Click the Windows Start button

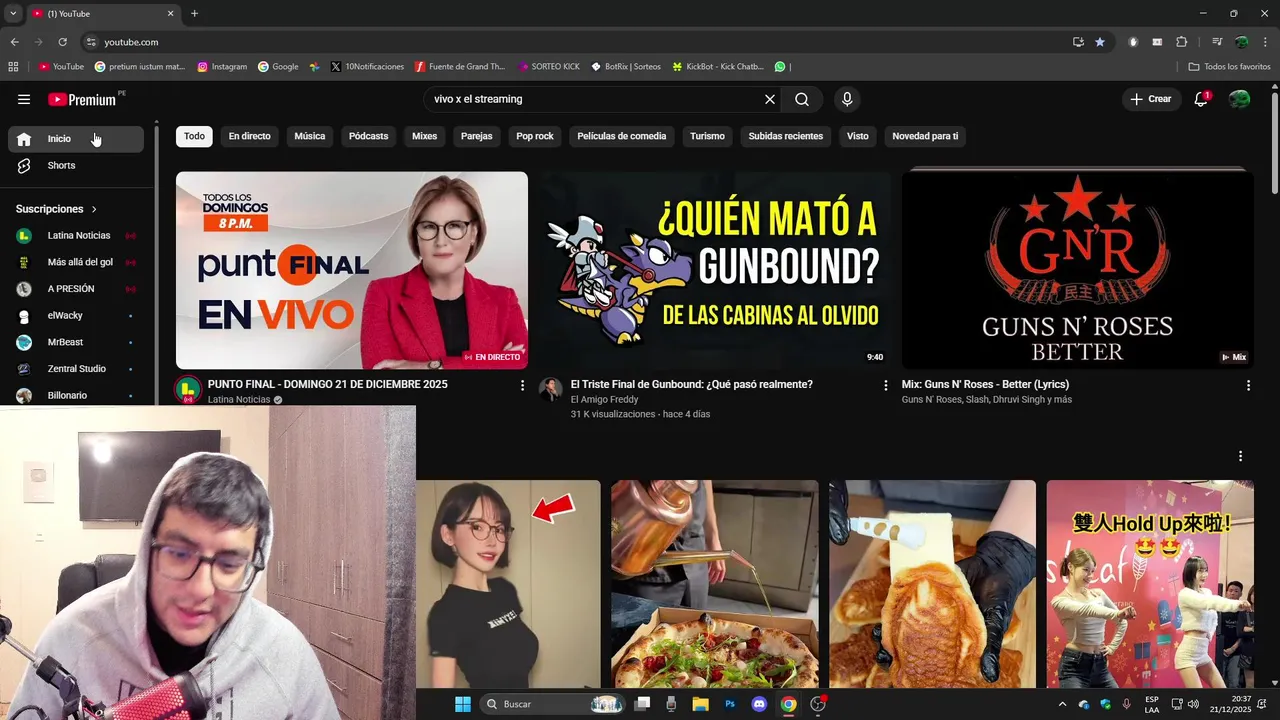coord(463,704)
